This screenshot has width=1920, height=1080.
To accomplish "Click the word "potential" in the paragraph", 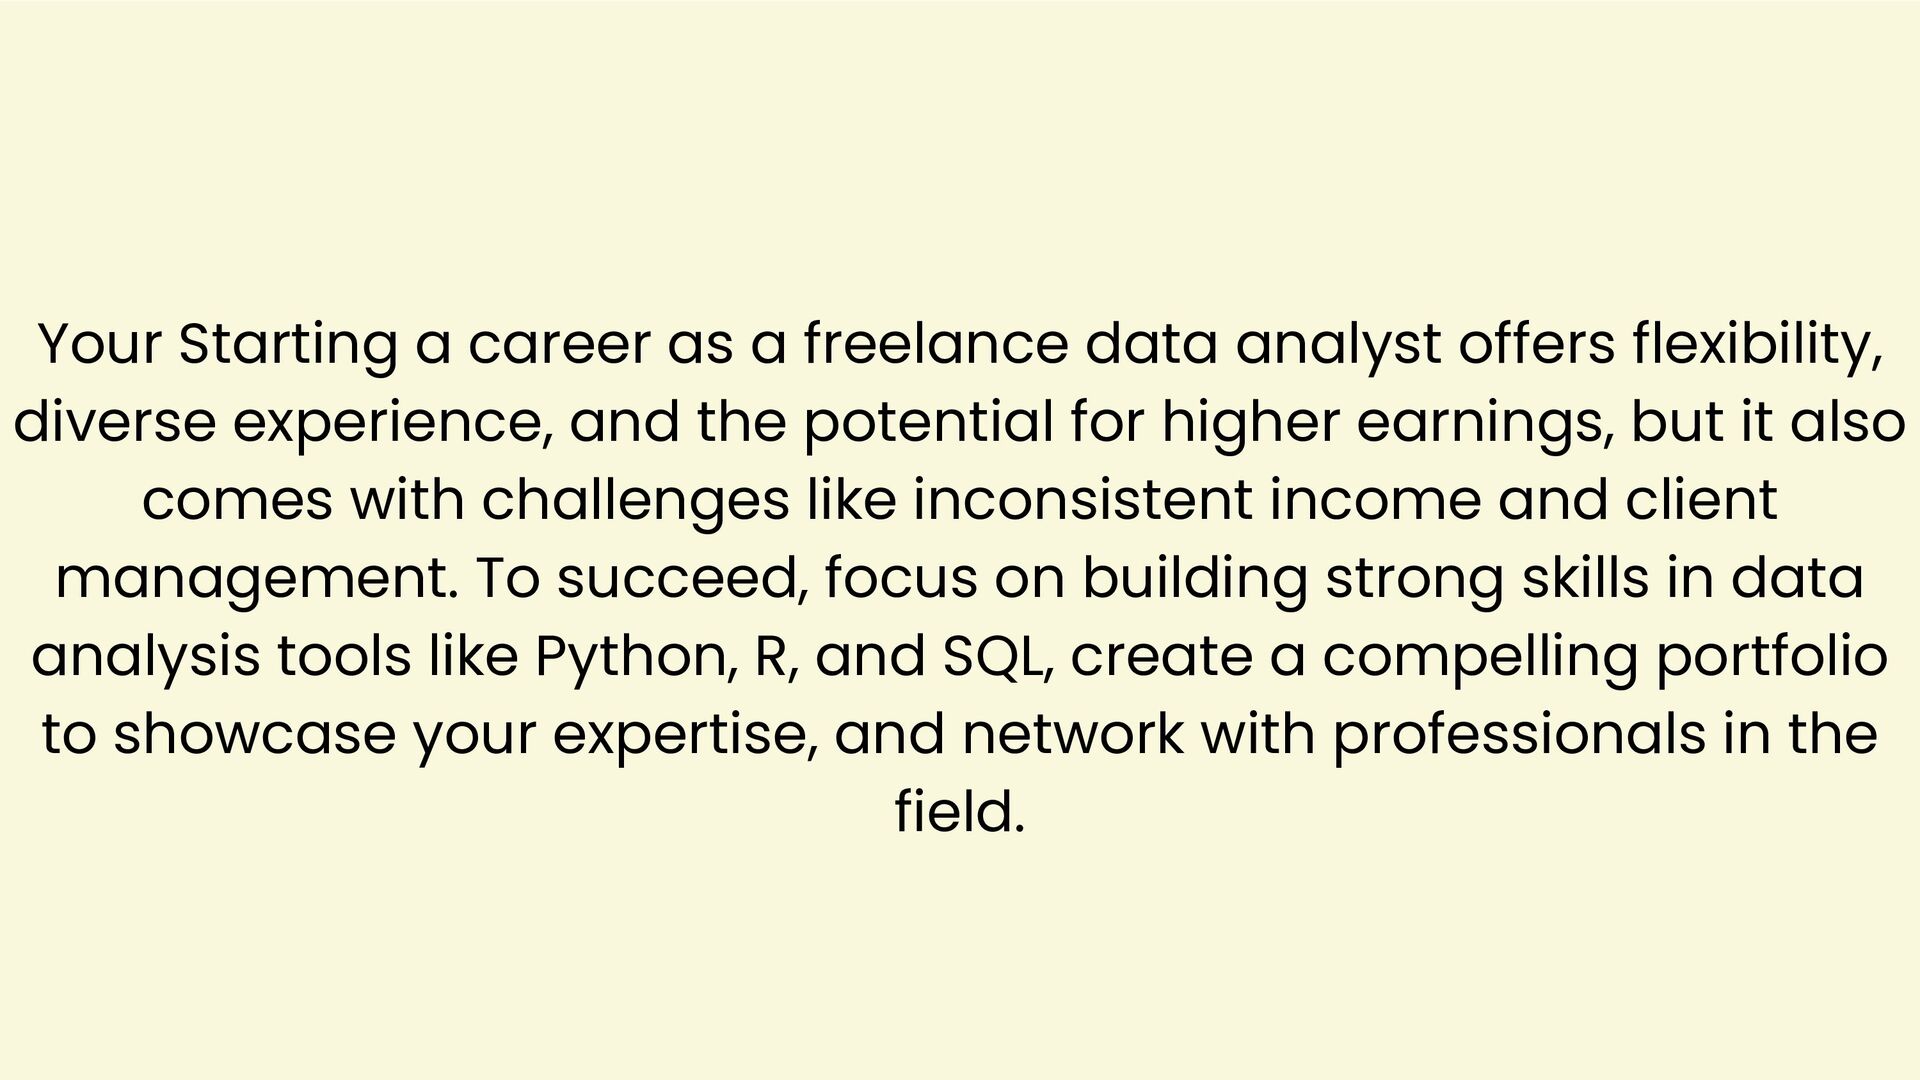I will coord(928,422).
